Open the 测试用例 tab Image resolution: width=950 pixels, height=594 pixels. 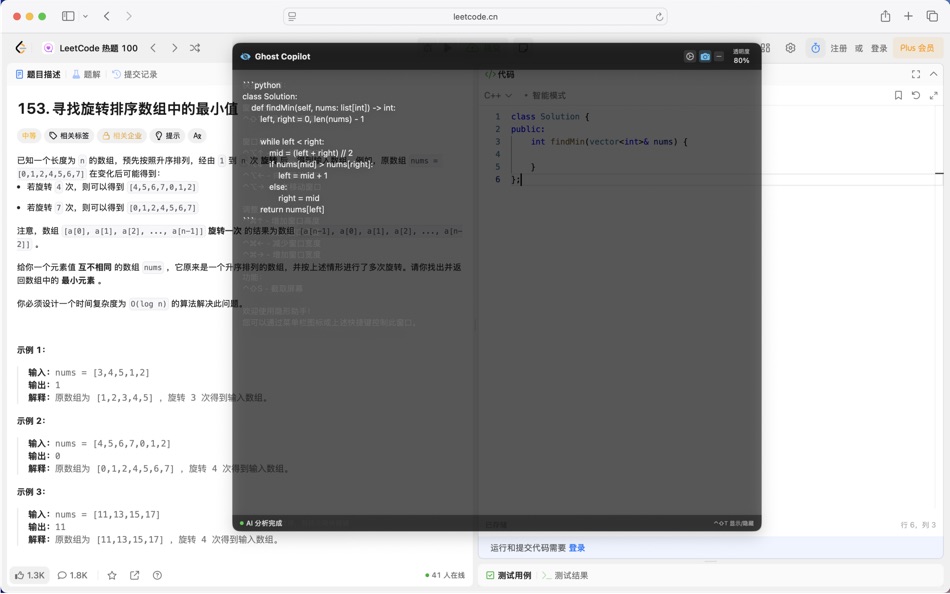click(x=509, y=575)
